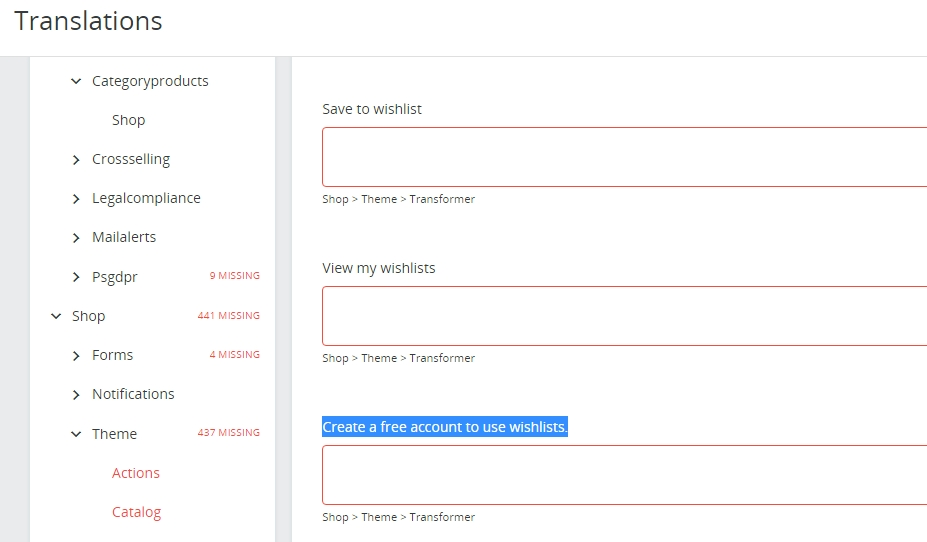Click breadcrumb under Save to wishlist field
This screenshot has height=542, width=927.
[x=398, y=199]
